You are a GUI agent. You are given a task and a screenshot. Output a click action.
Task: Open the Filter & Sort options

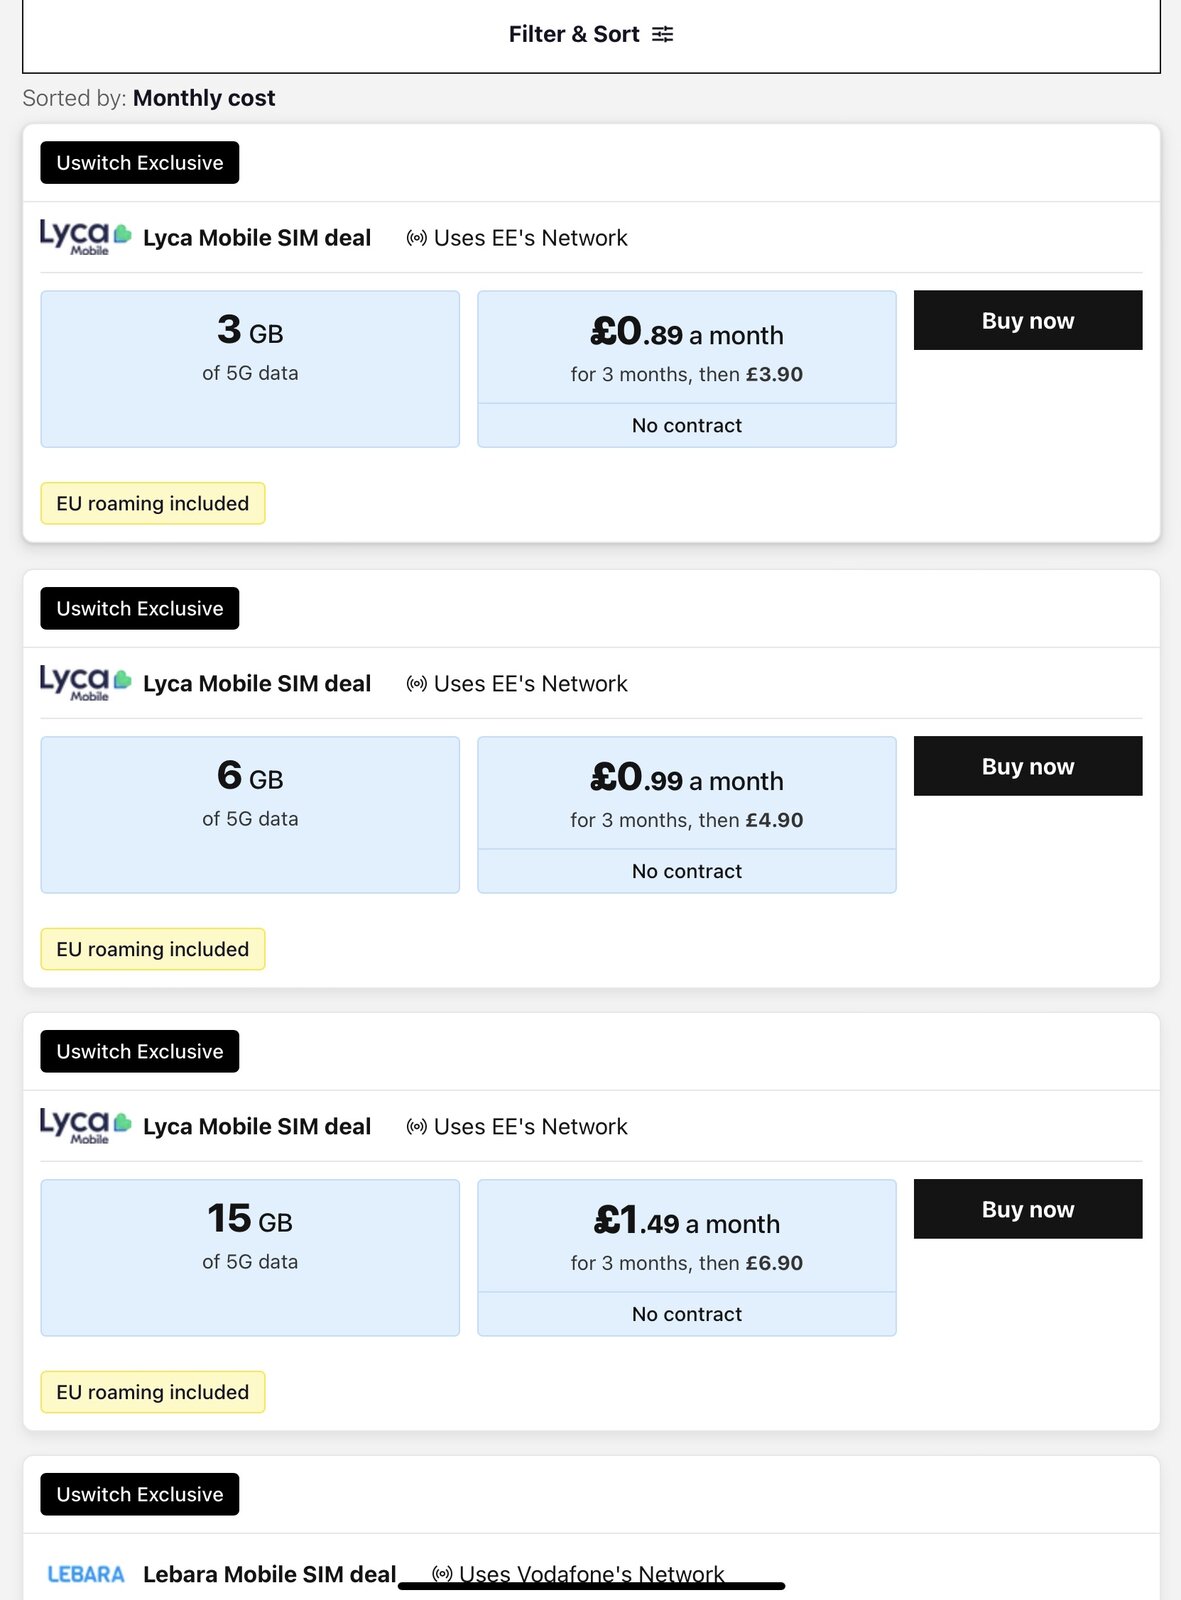(x=590, y=35)
